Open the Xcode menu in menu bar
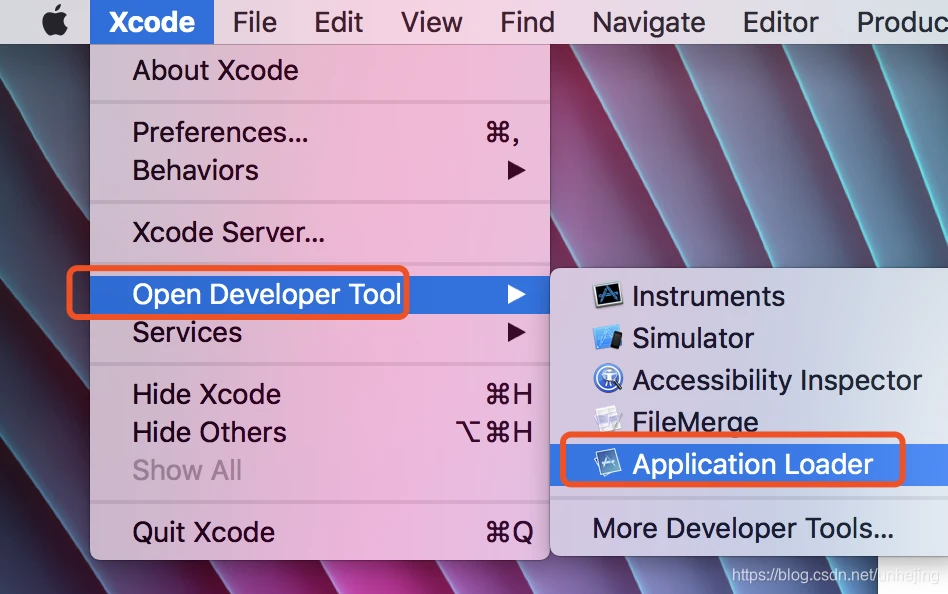 click(x=152, y=22)
